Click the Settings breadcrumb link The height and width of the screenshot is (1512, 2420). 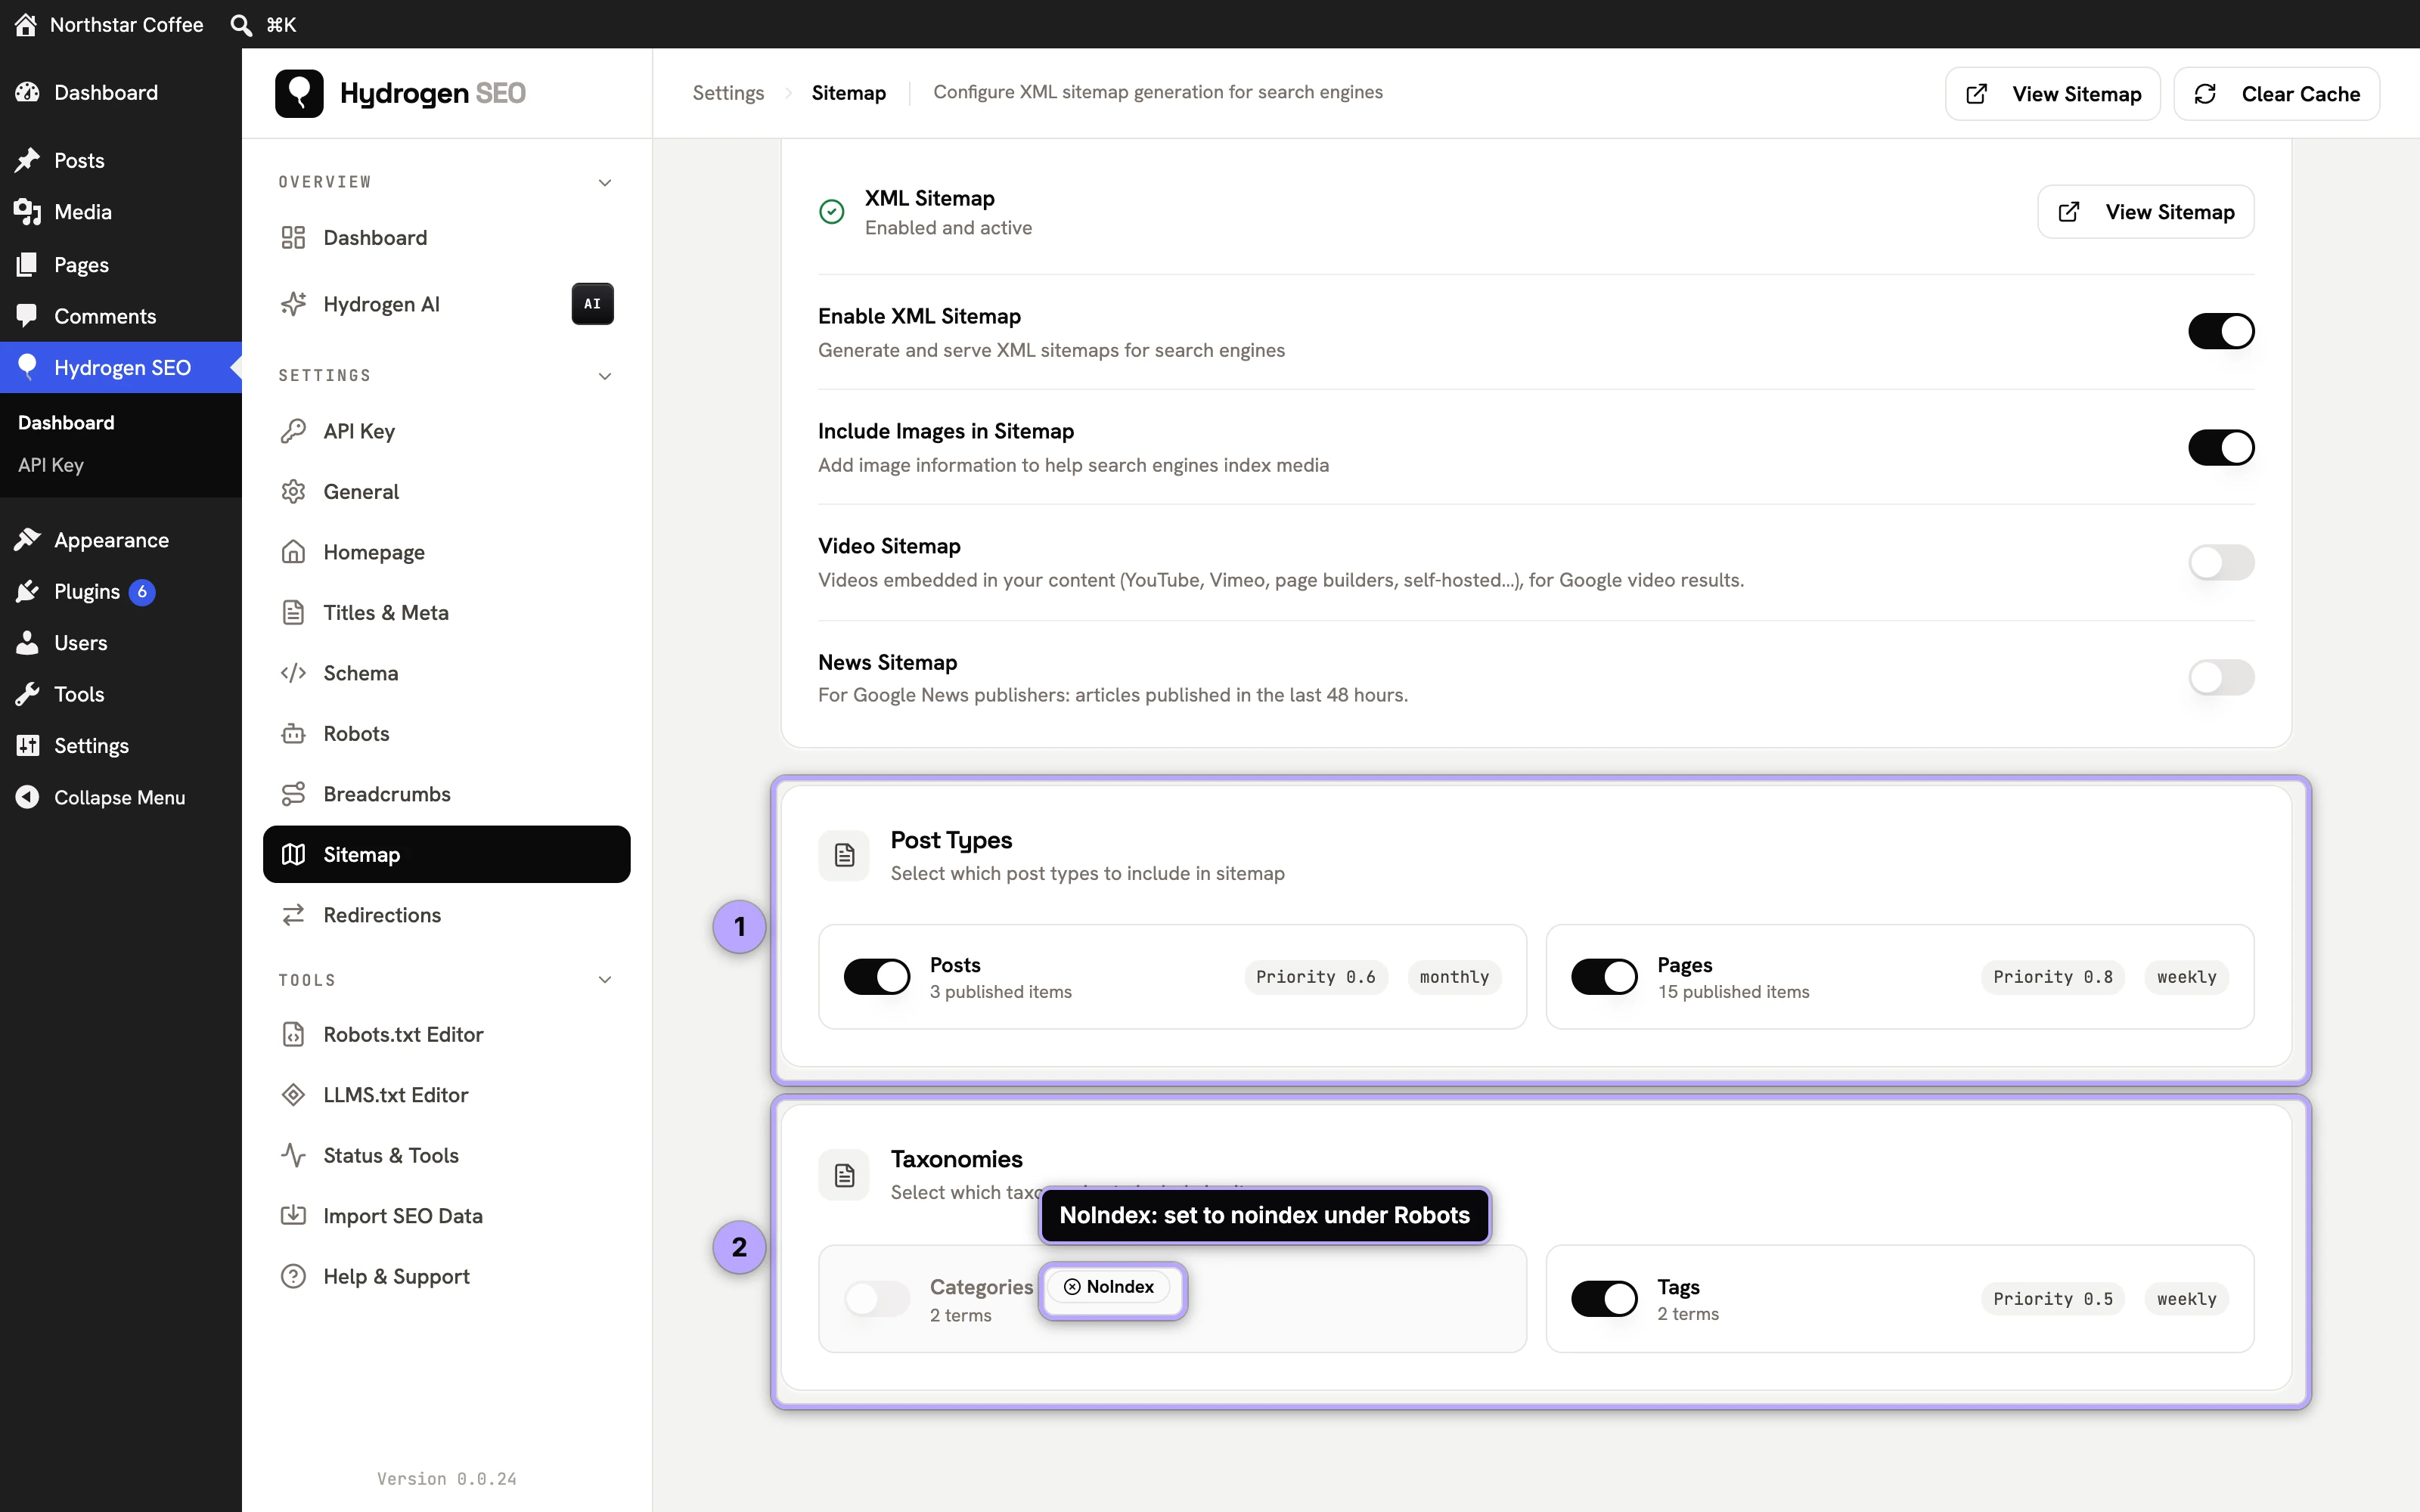coord(728,93)
